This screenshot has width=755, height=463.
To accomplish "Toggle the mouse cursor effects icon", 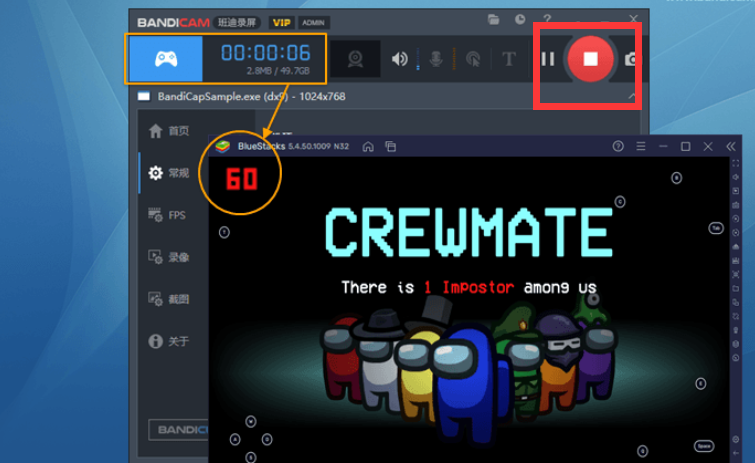I will coord(473,59).
